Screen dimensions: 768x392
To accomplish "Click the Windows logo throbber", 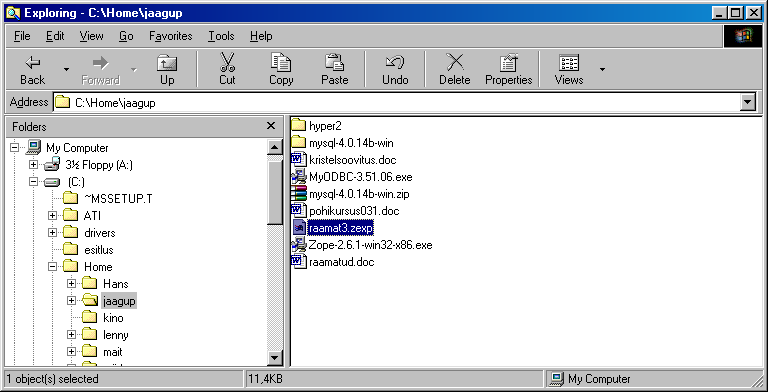I will coord(743,36).
